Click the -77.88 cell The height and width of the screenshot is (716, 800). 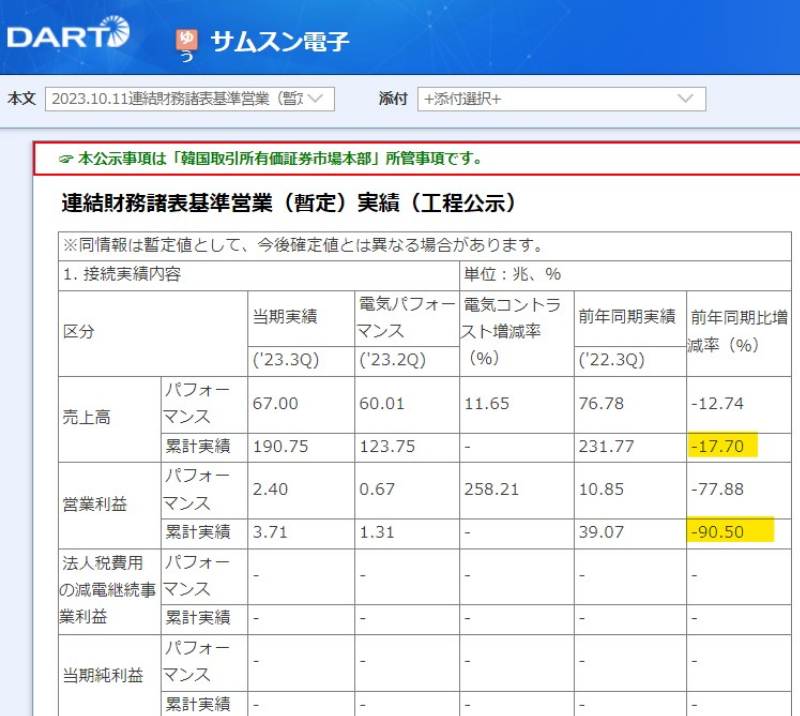pyautogui.click(x=739, y=490)
